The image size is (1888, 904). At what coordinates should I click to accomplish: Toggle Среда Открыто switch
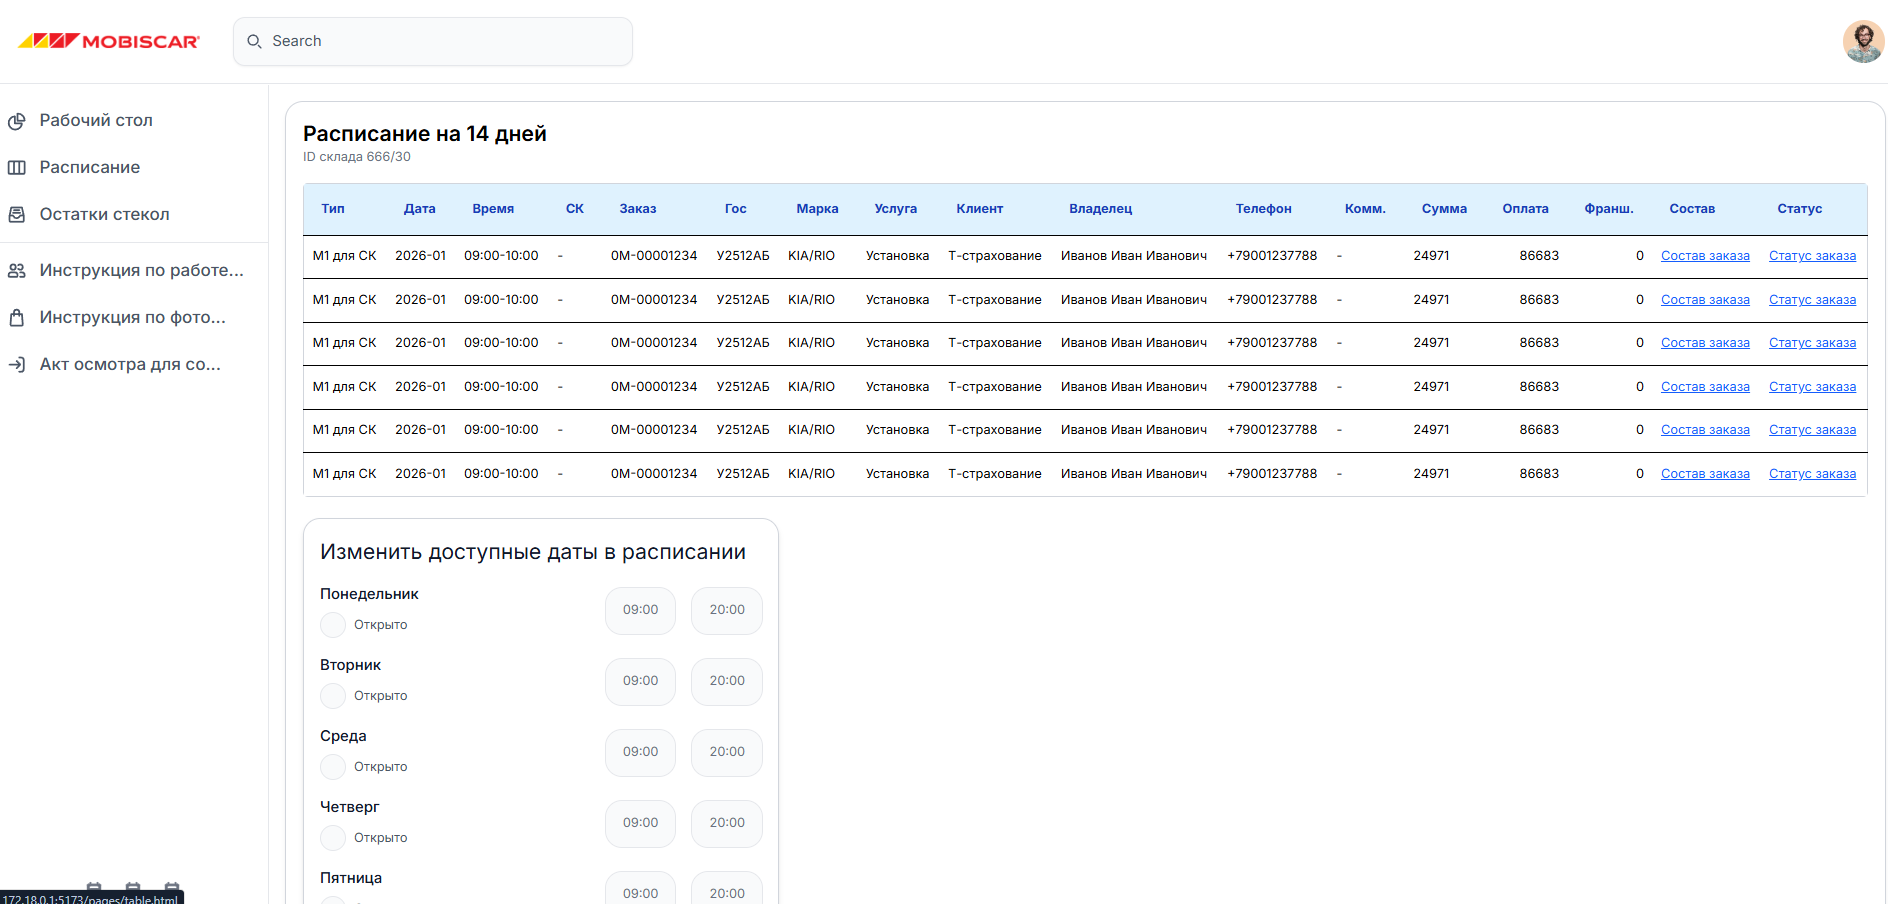[x=333, y=767]
